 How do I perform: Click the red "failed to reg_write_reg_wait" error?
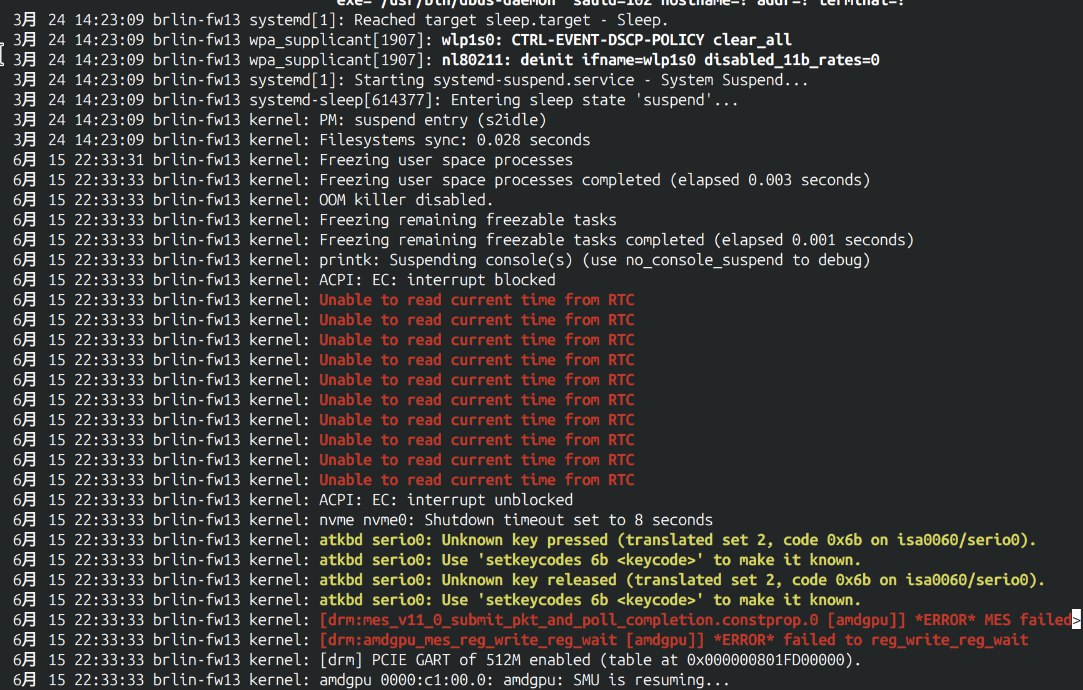(673, 640)
